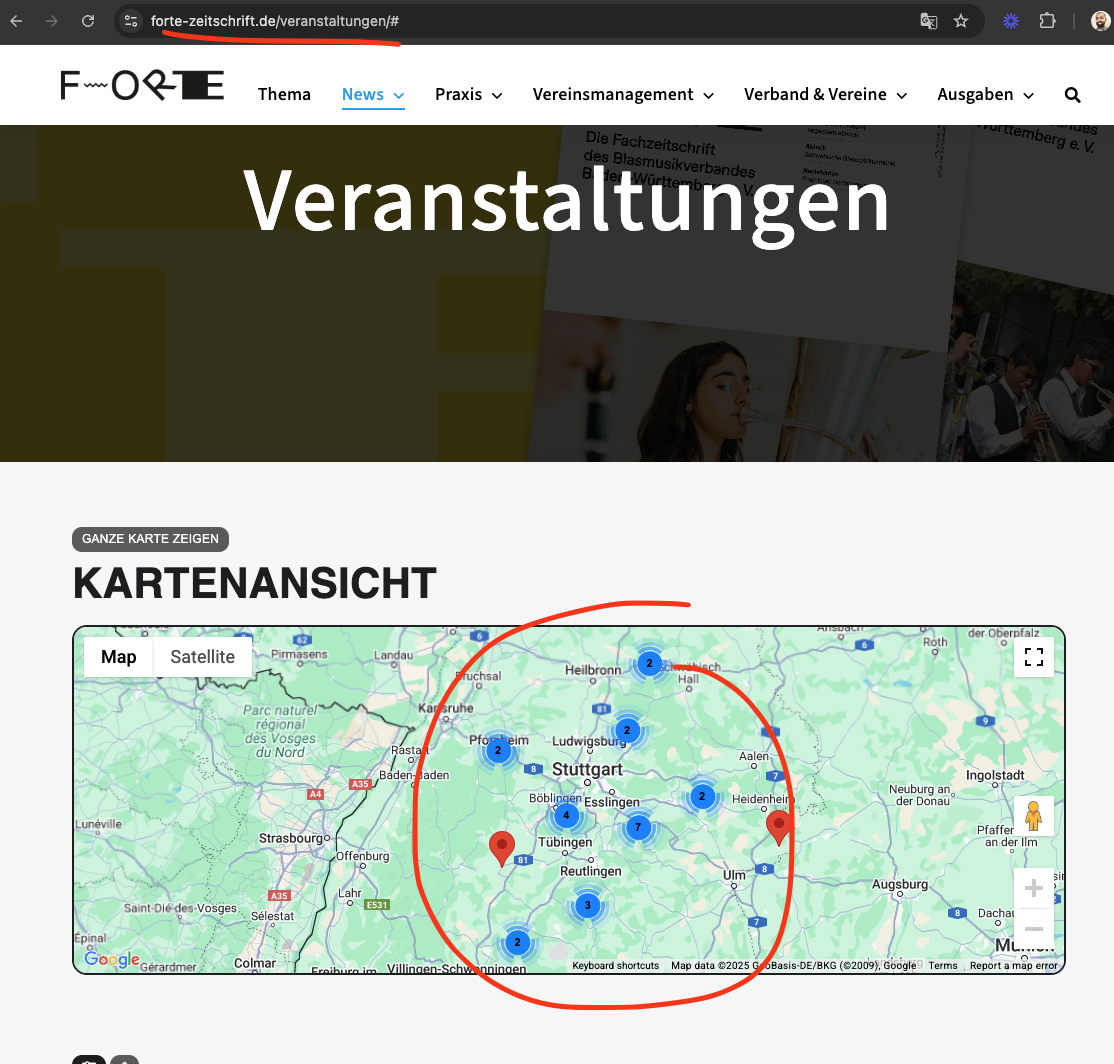
Task: Open map Keyboard shortcuts
Action: coord(615,966)
